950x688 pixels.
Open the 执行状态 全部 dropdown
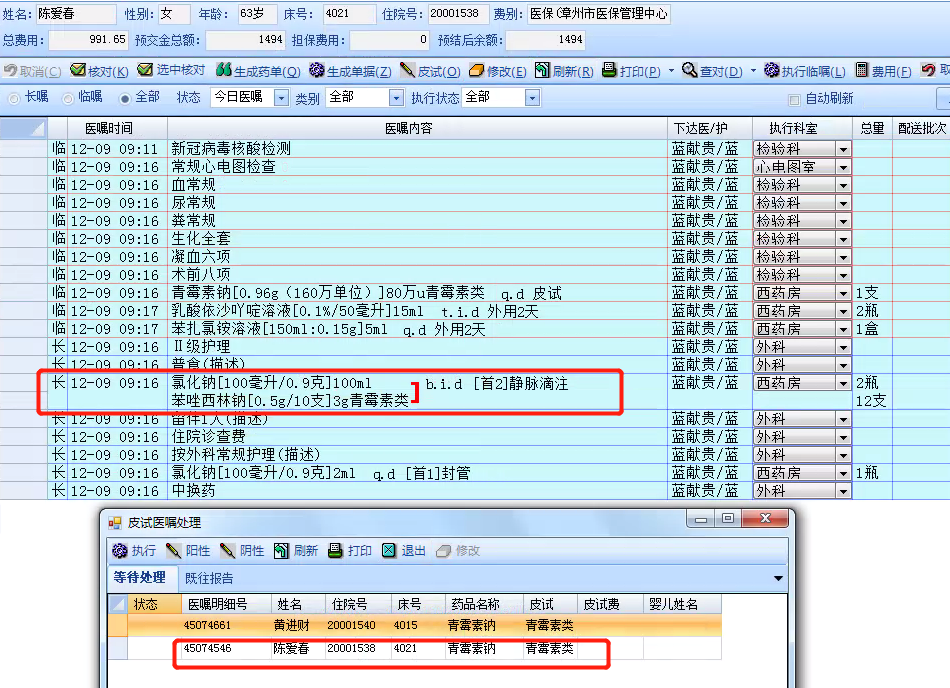(x=533, y=98)
